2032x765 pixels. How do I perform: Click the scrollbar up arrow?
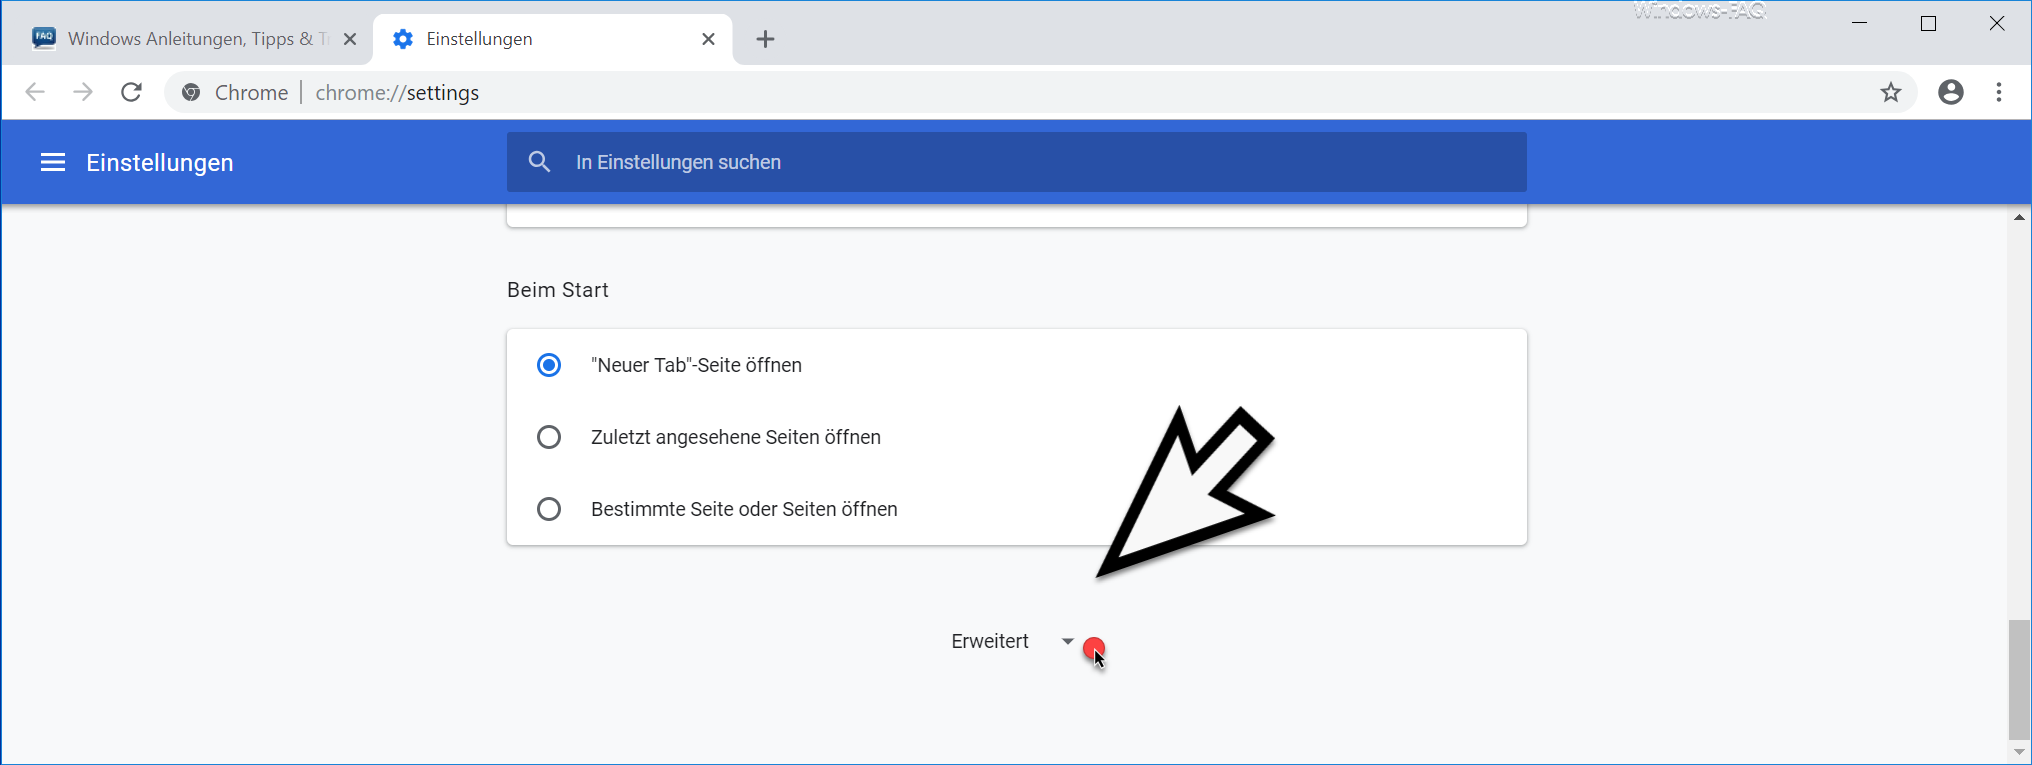tap(2019, 217)
